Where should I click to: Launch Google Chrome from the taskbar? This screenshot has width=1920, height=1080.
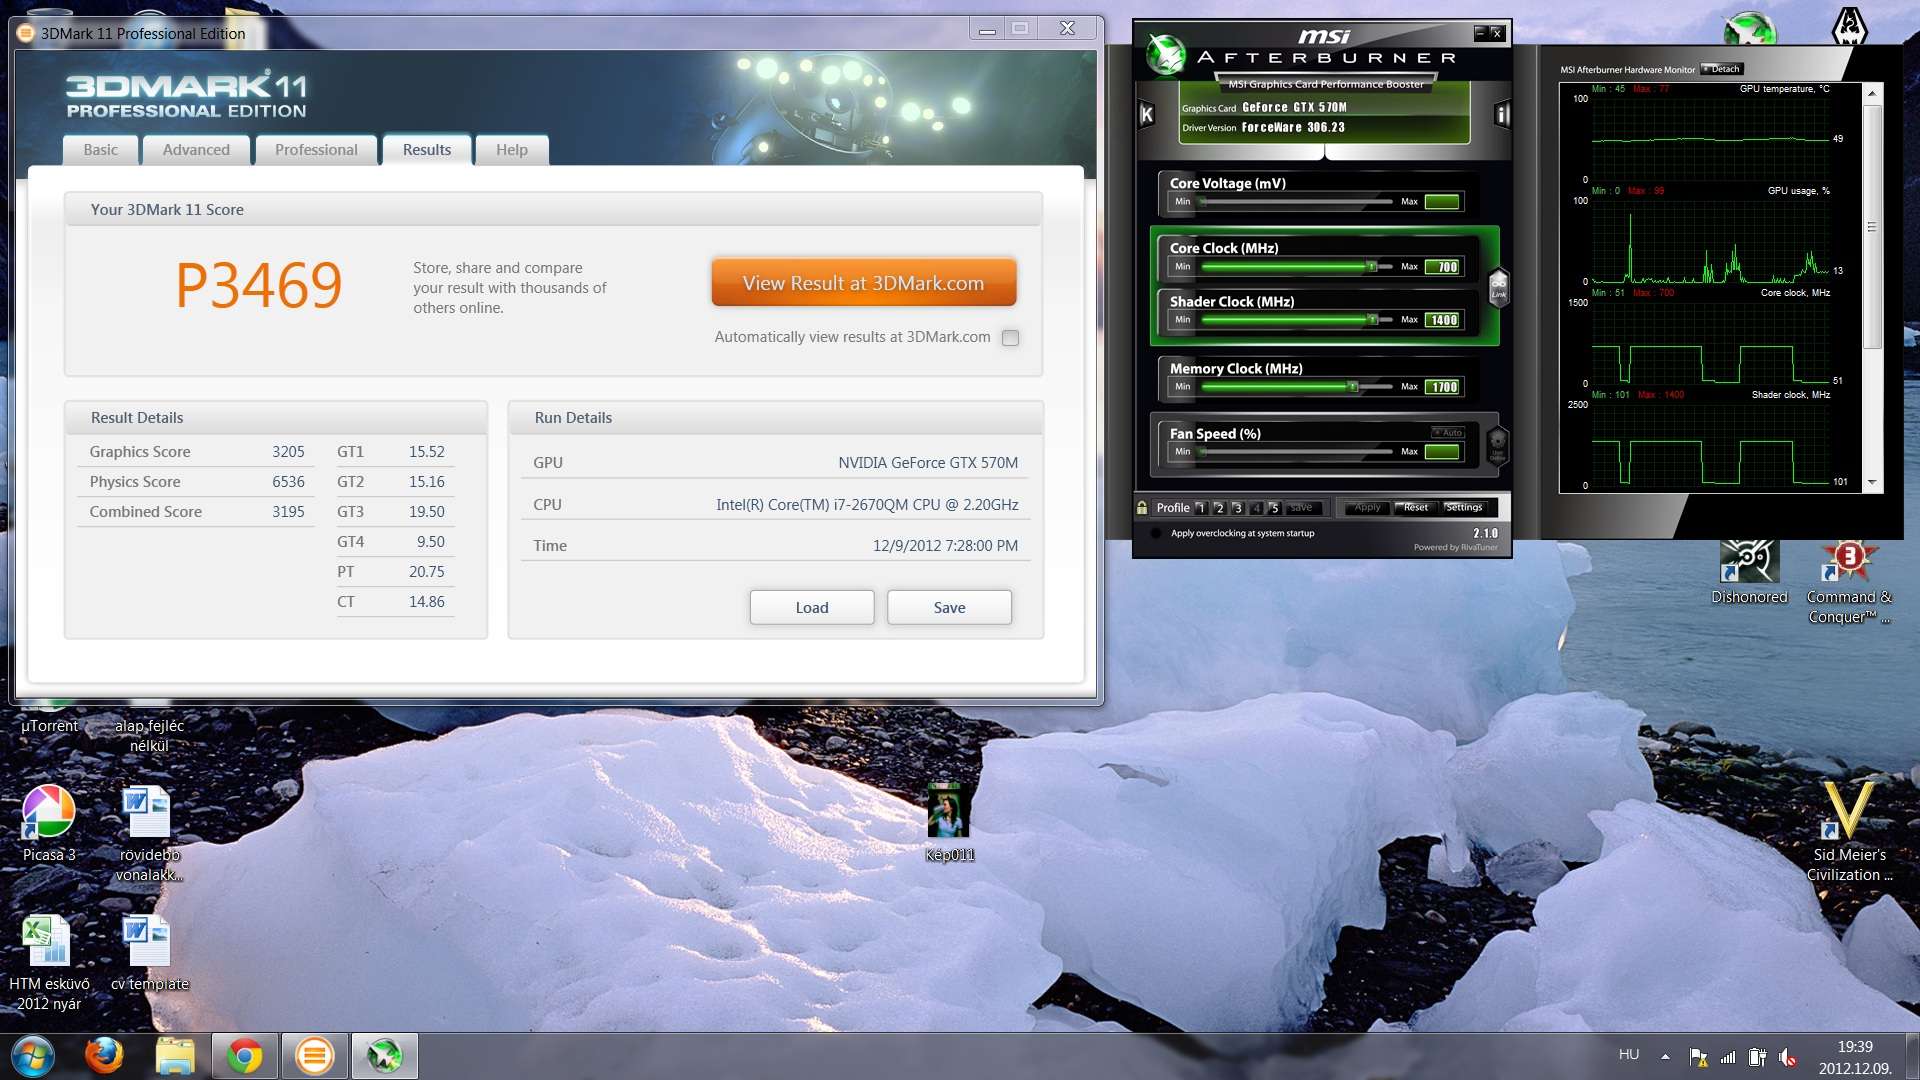(x=245, y=1056)
